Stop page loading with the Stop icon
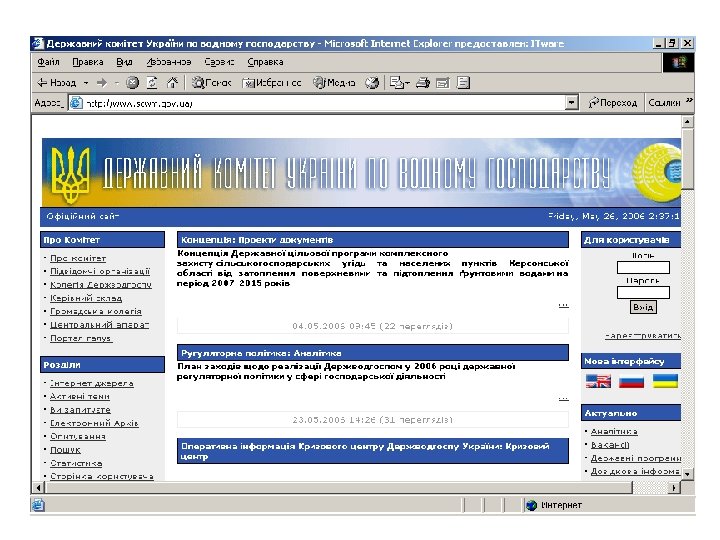Screen dimensions: 720x540 click(x=132, y=83)
